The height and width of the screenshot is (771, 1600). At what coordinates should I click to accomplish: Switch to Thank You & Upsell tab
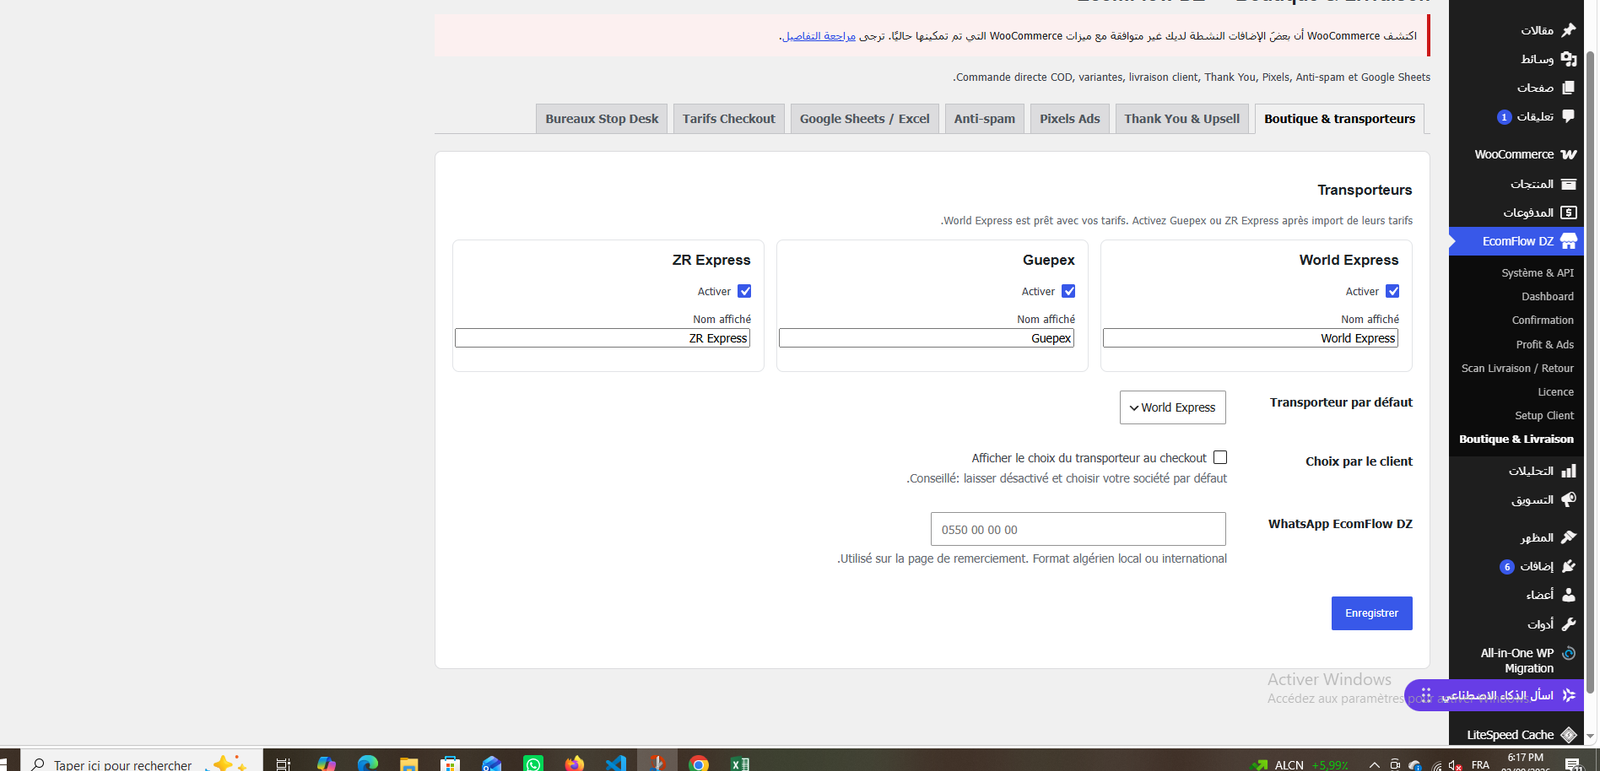click(x=1182, y=118)
